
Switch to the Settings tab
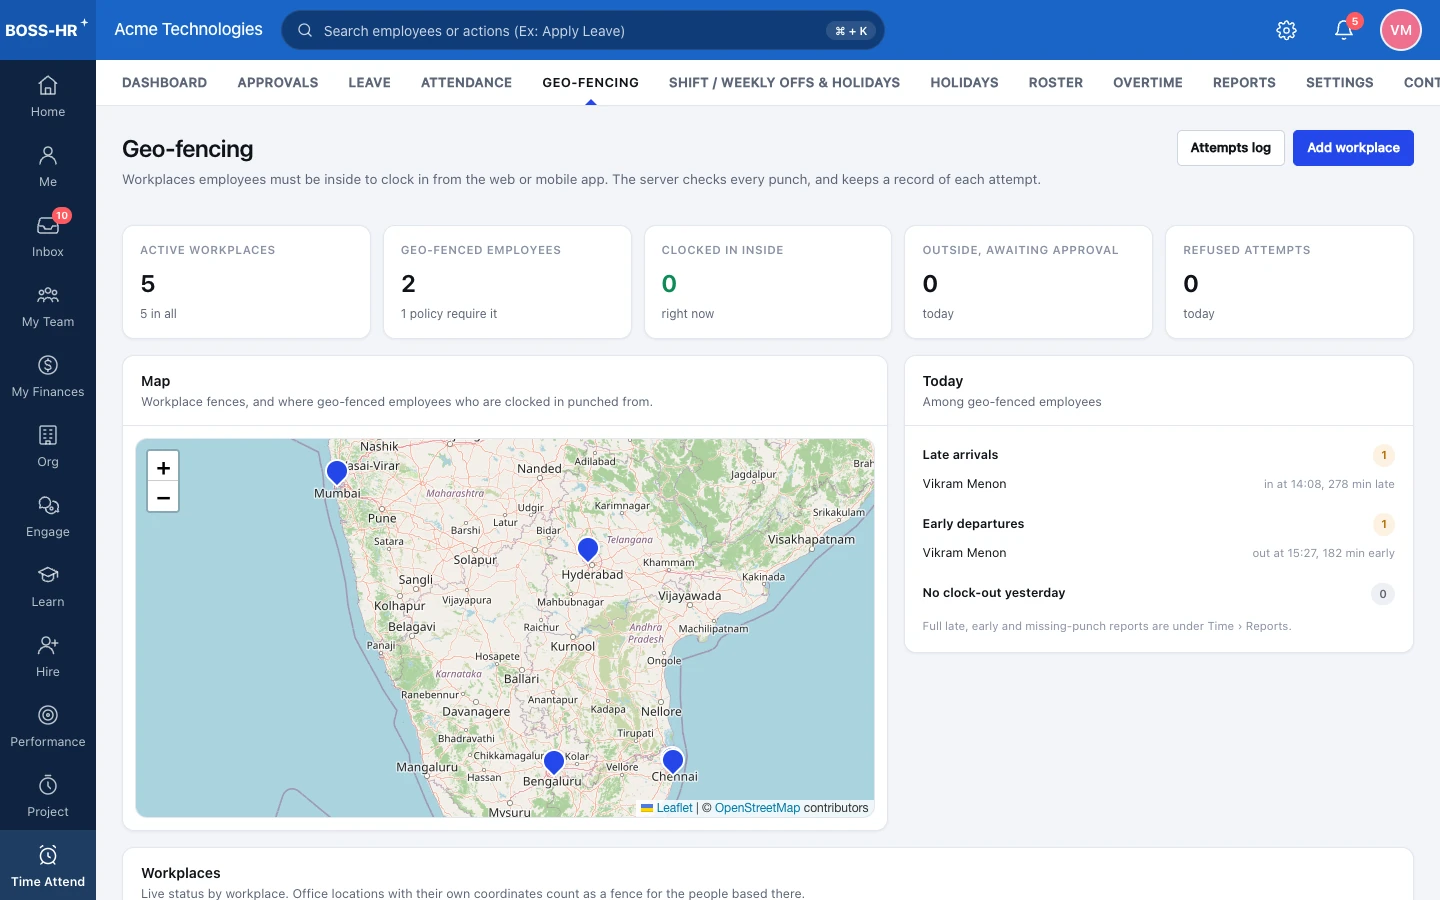click(1340, 83)
